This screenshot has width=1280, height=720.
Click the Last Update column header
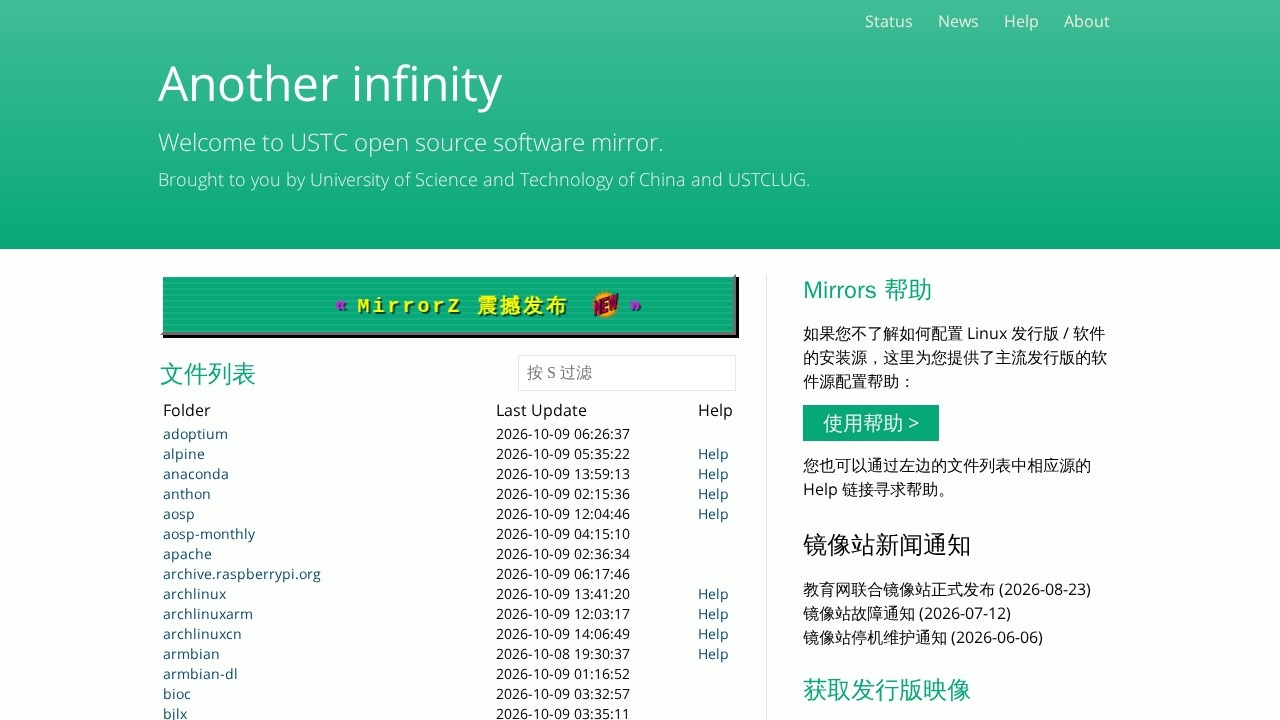541,410
